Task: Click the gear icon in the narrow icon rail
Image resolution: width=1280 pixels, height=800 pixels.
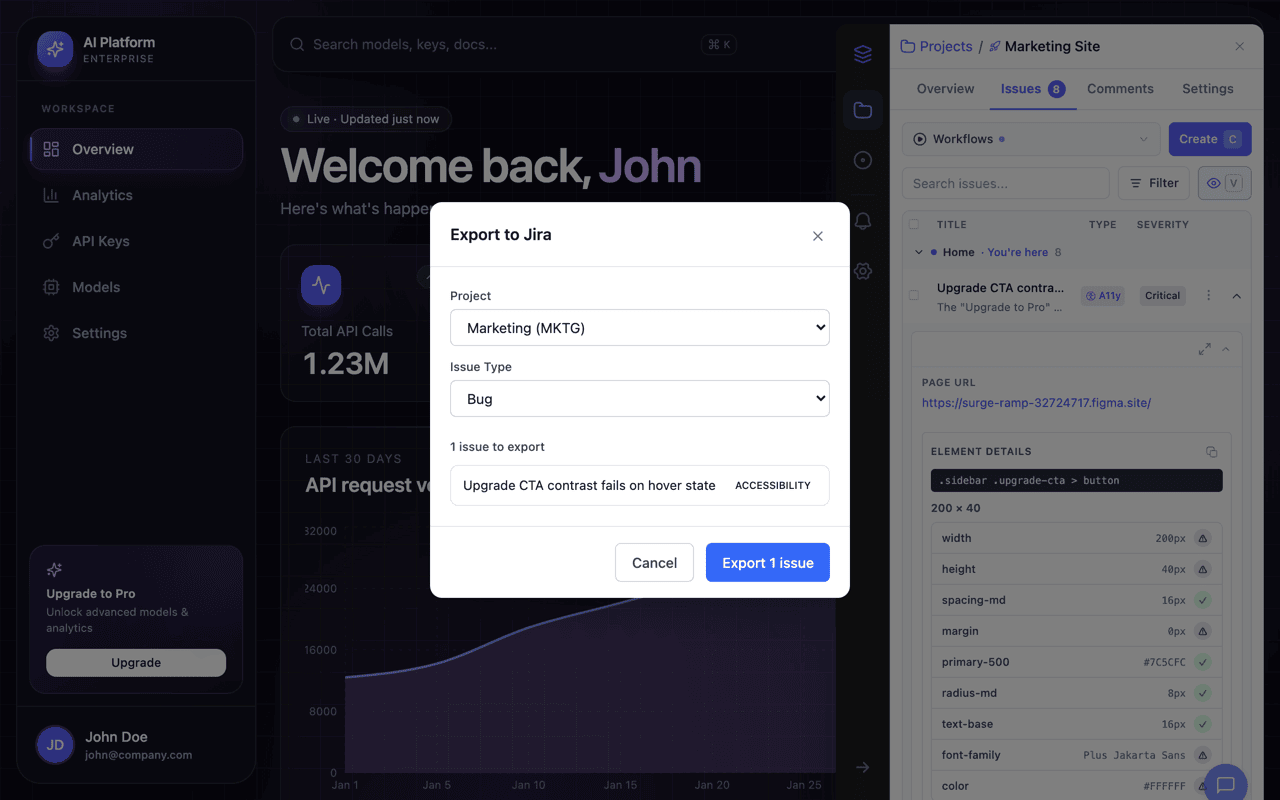Action: coord(863,271)
